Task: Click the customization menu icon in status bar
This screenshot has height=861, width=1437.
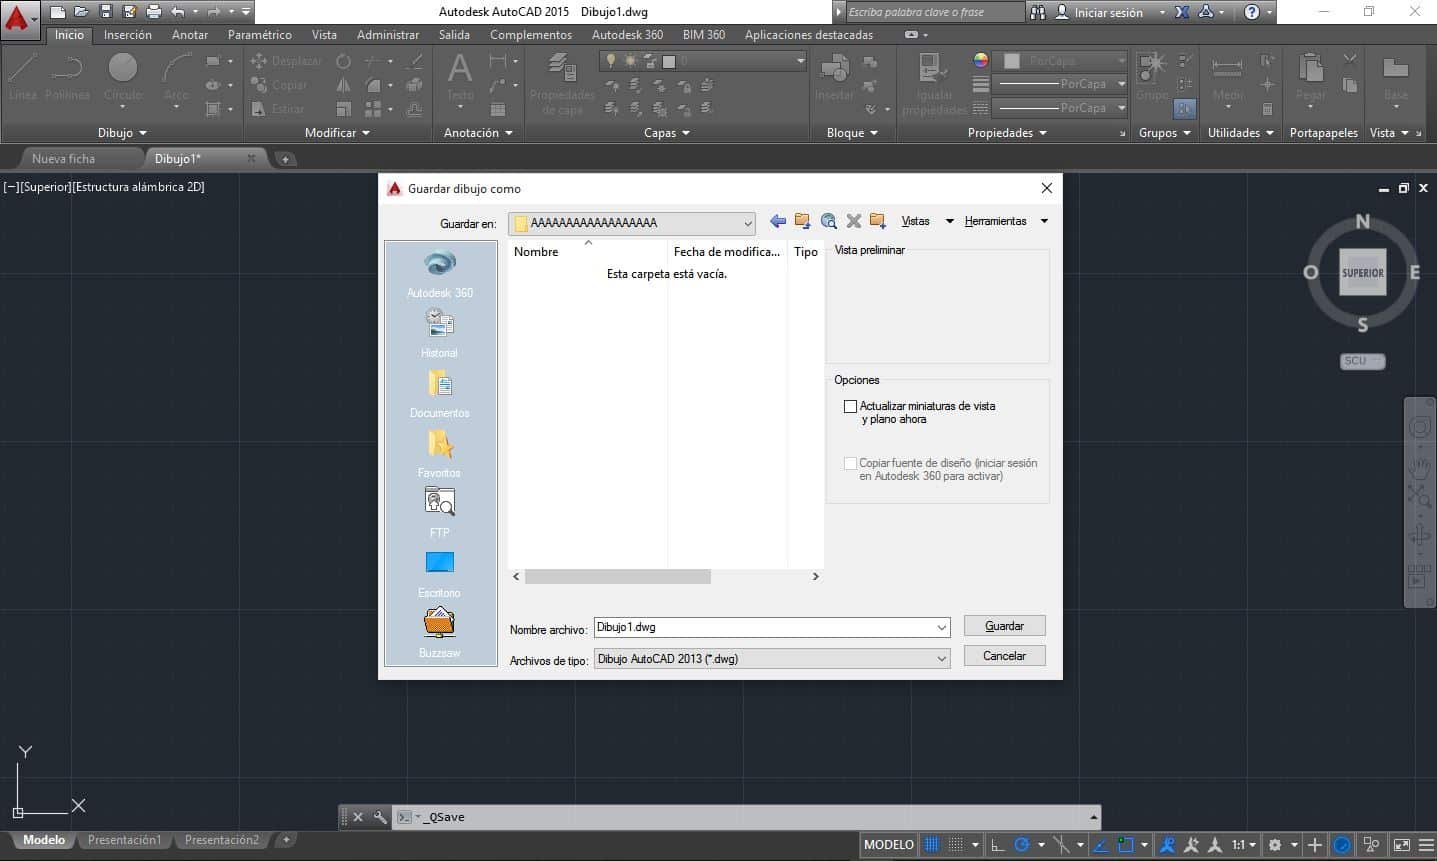Action: pos(1424,845)
